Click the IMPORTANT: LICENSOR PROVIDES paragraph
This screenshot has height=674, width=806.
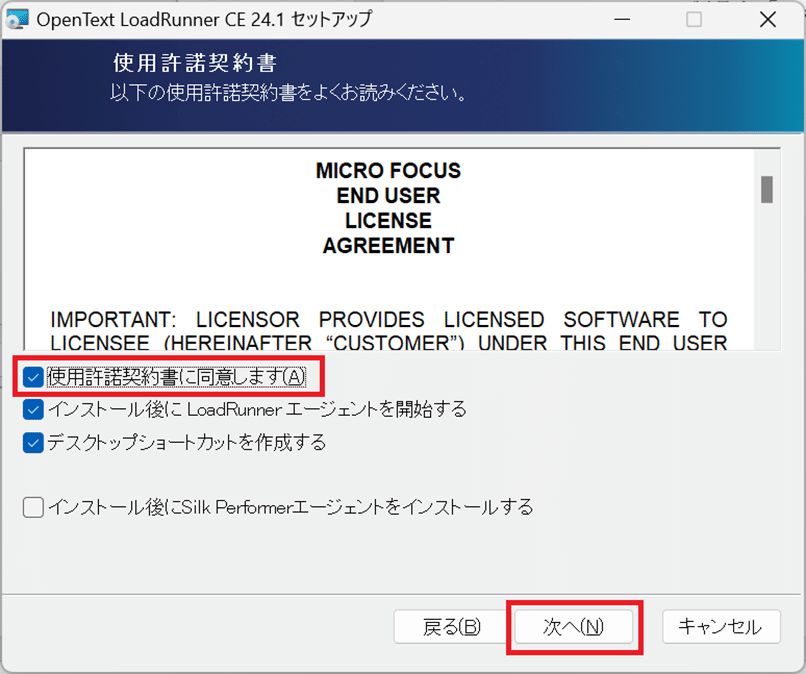(x=389, y=331)
